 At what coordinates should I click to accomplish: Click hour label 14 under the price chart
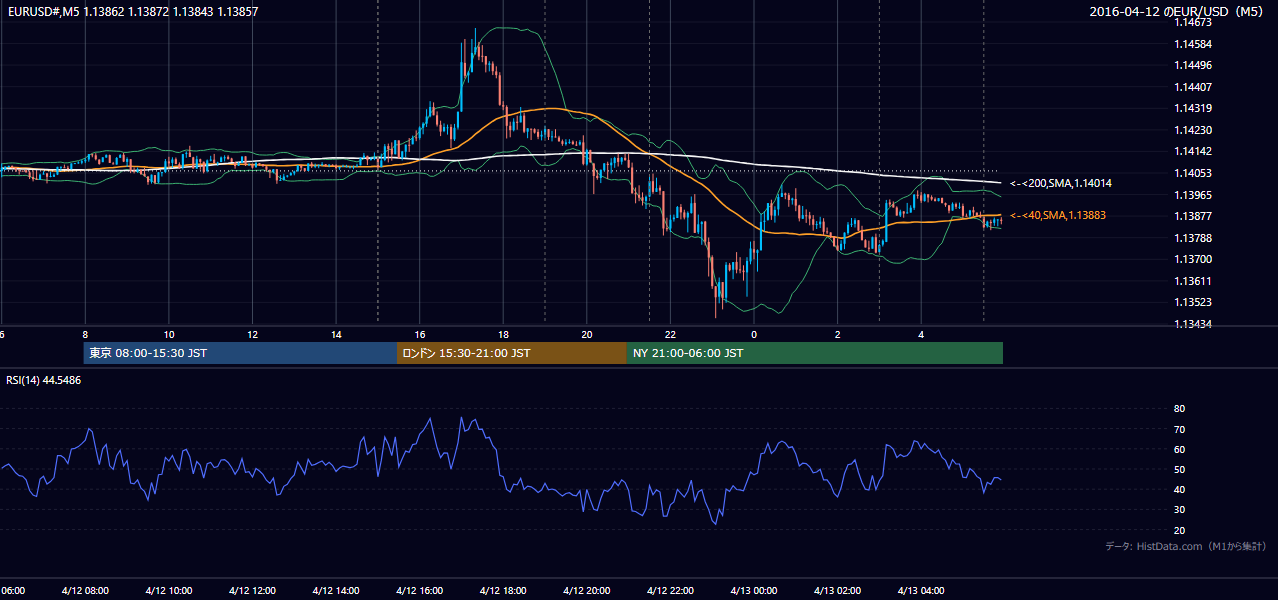pos(336,334)
